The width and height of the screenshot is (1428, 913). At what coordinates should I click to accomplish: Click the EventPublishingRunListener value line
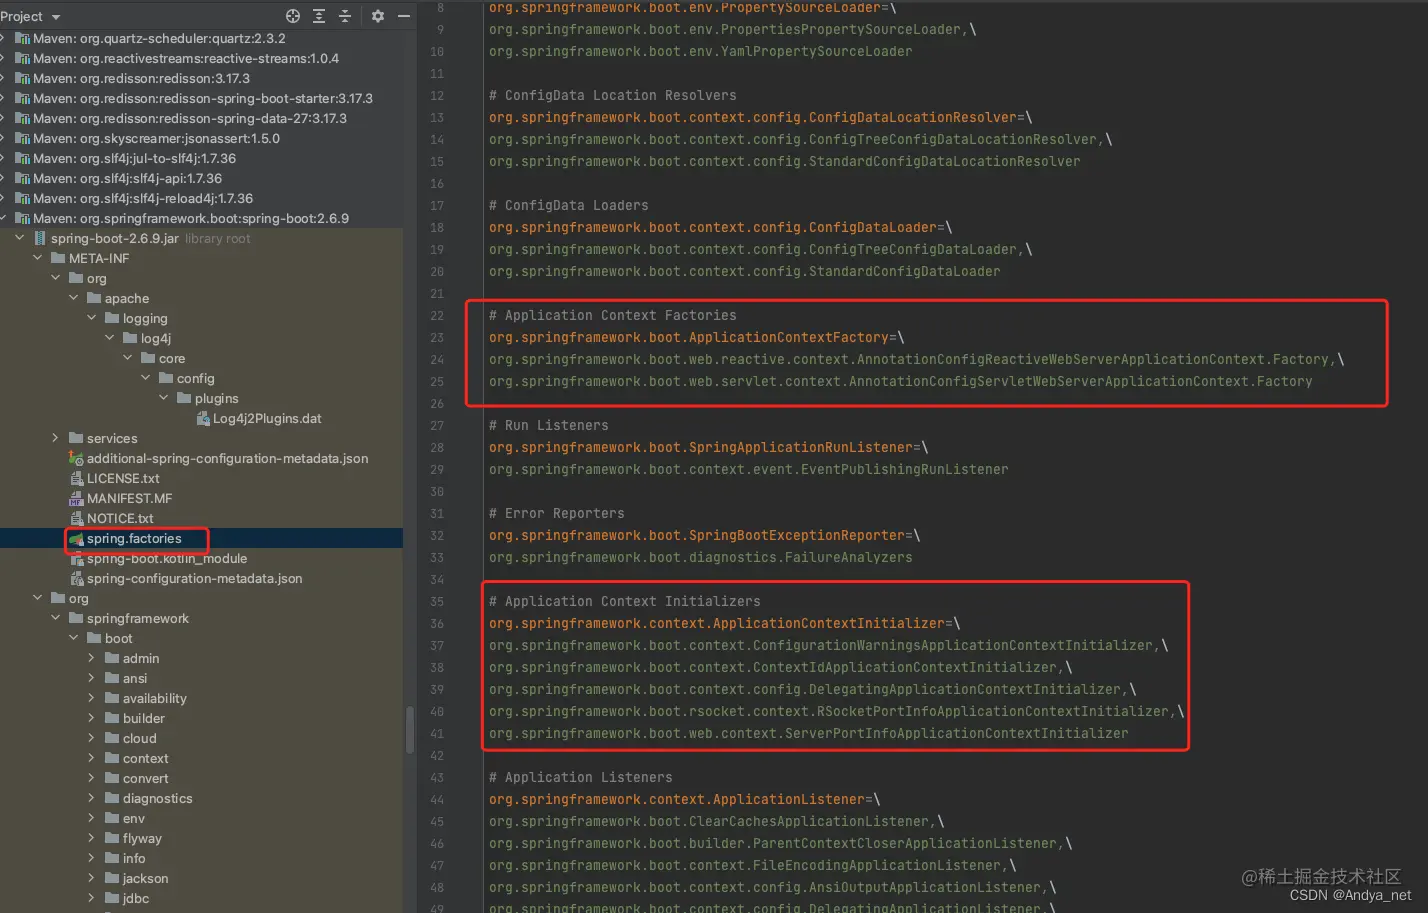click(x=748, y=469)
